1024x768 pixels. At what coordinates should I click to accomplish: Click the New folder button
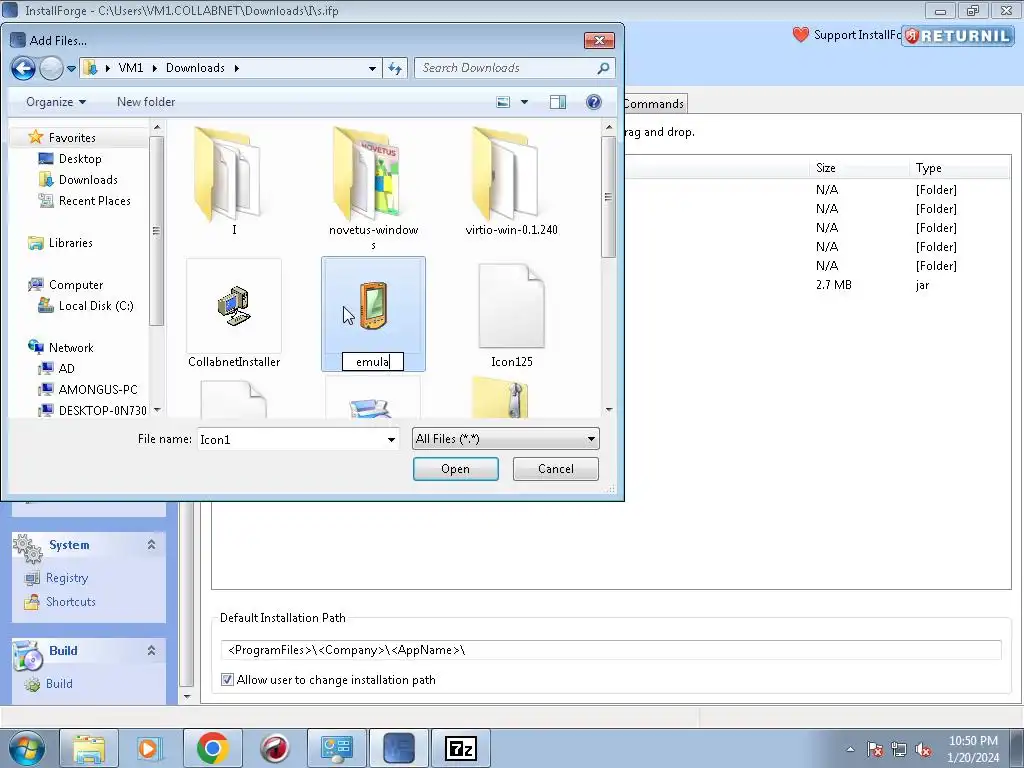click(146, 102)
